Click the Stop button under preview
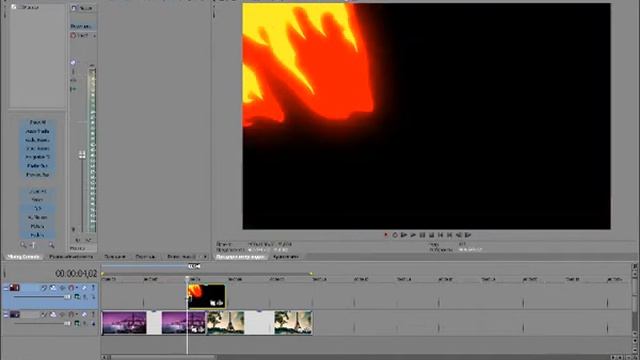640x360 pixels. (431, 235)
